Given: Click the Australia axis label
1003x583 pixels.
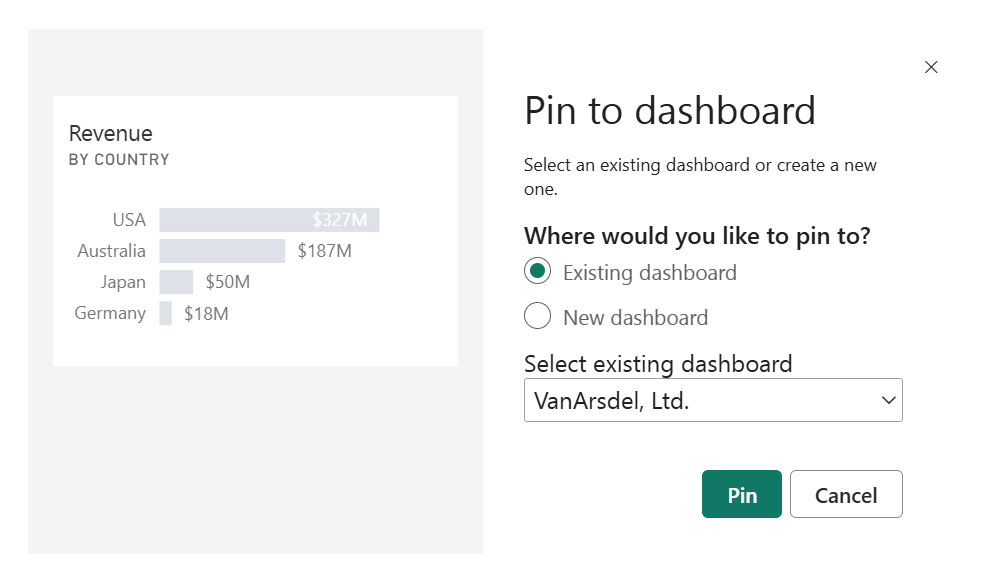Looking at the screenshot, I should point(112,251).
